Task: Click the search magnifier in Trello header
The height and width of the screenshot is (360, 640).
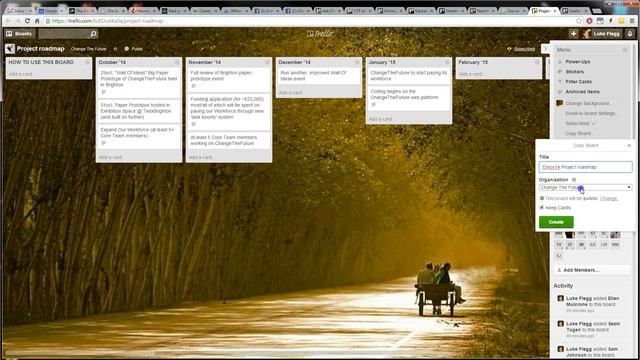Action: [x=93, y=34]
